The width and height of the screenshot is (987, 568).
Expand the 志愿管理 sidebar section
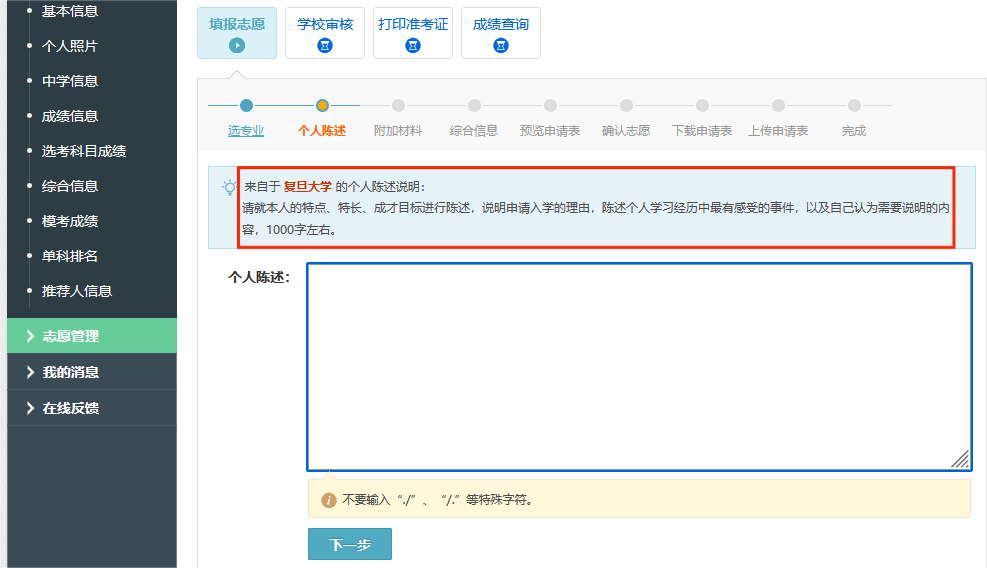92,336
